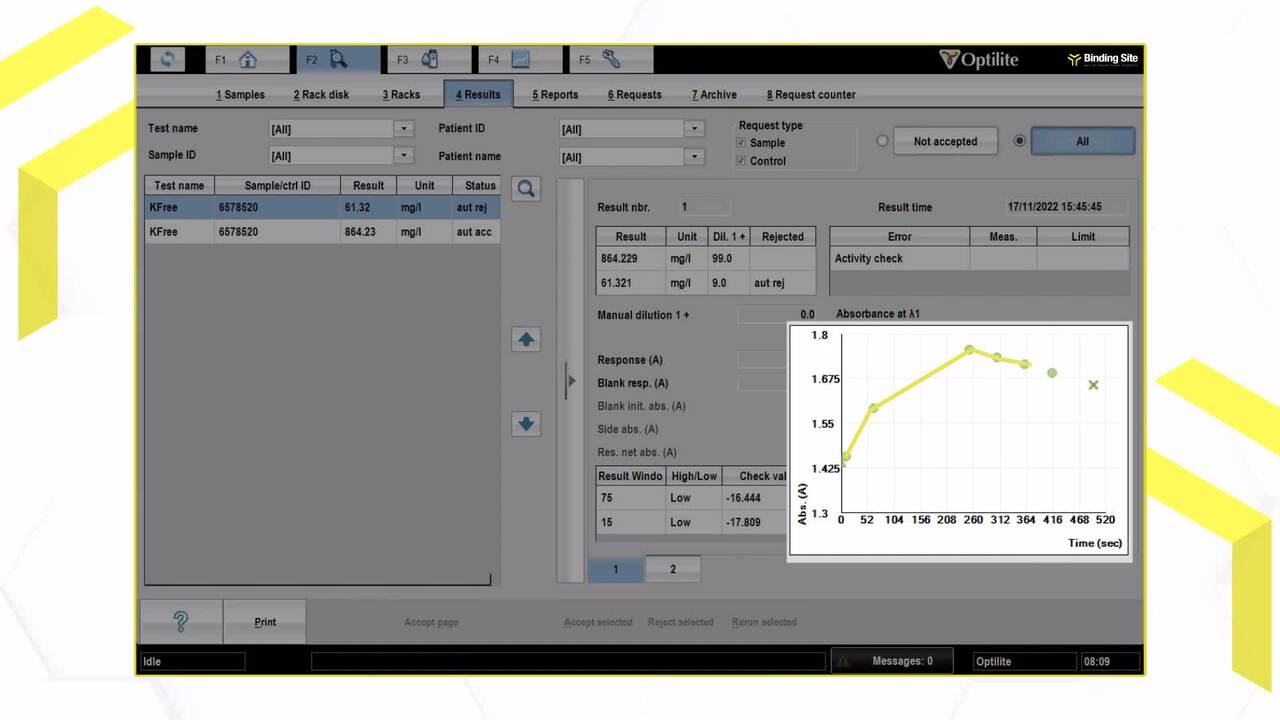Toggle the Control request type checkbox

pyautogui.click(x=741, y=161)
